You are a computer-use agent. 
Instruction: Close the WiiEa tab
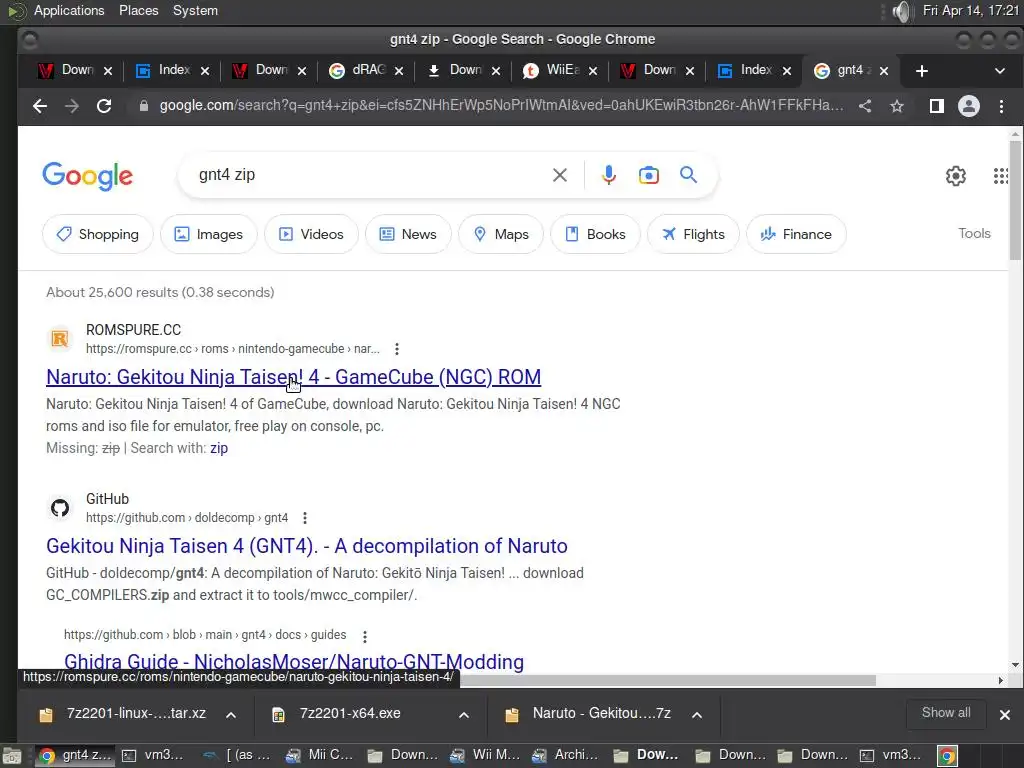(x=593, y=71)
